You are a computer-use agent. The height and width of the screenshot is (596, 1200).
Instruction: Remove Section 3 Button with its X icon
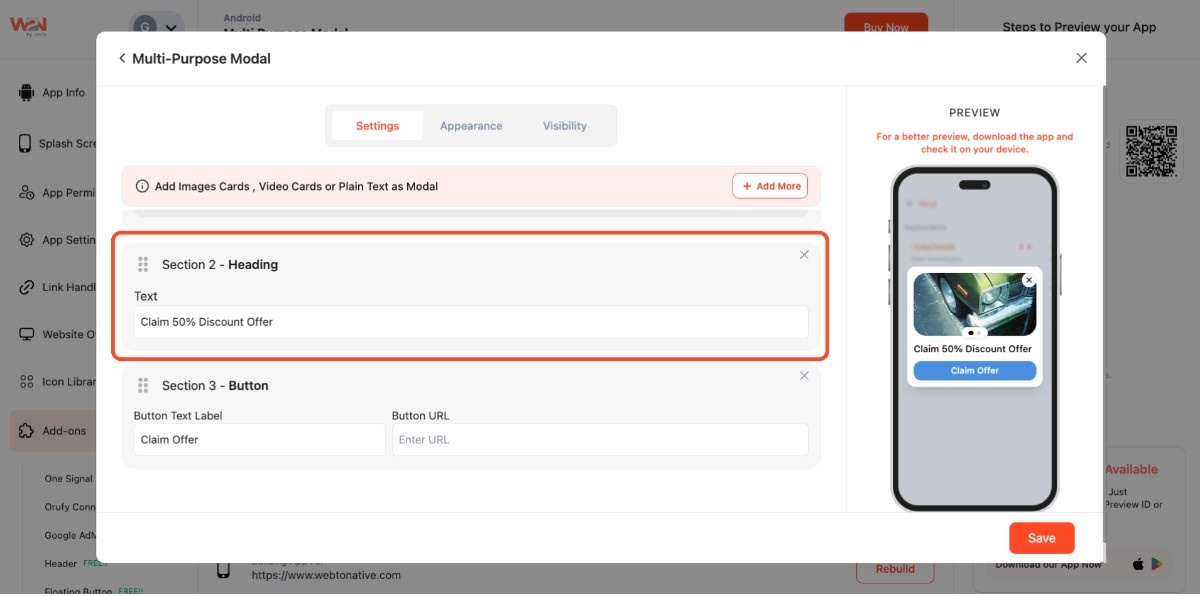[x=804, y=376]
